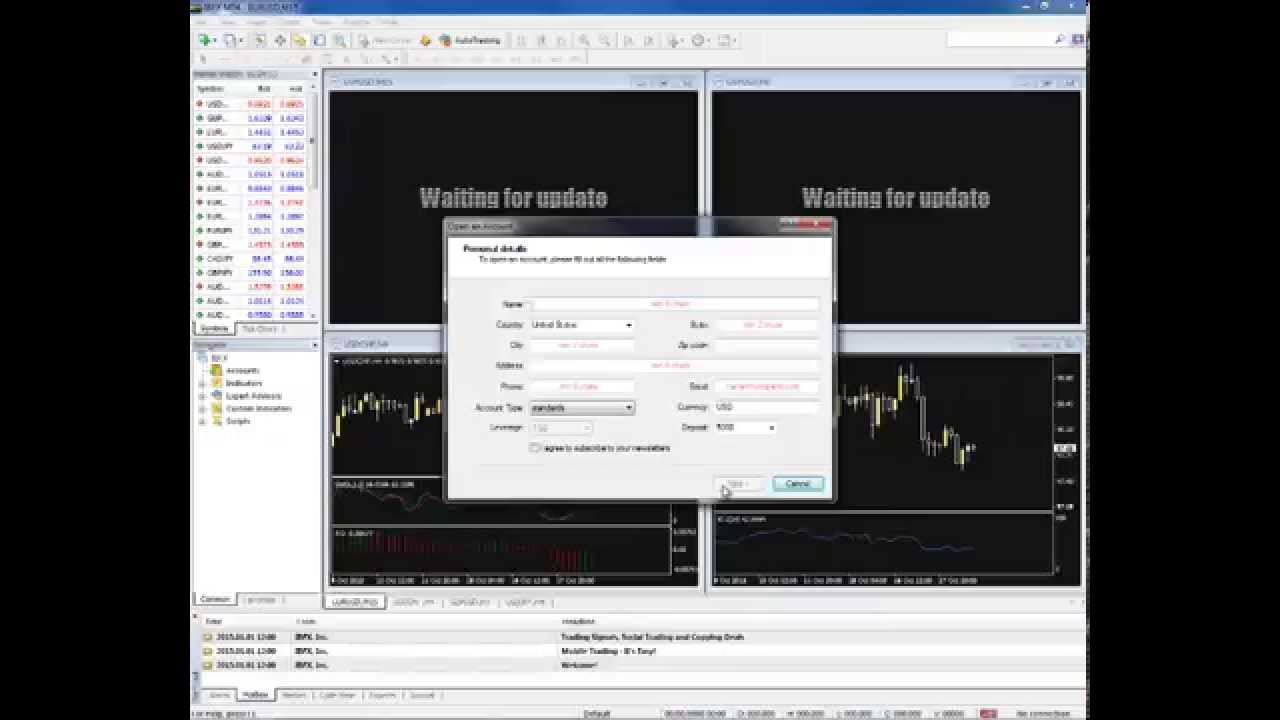Open the Tools menu
1280x720 pixels.
pyautogui.click(x=321, y=22)
